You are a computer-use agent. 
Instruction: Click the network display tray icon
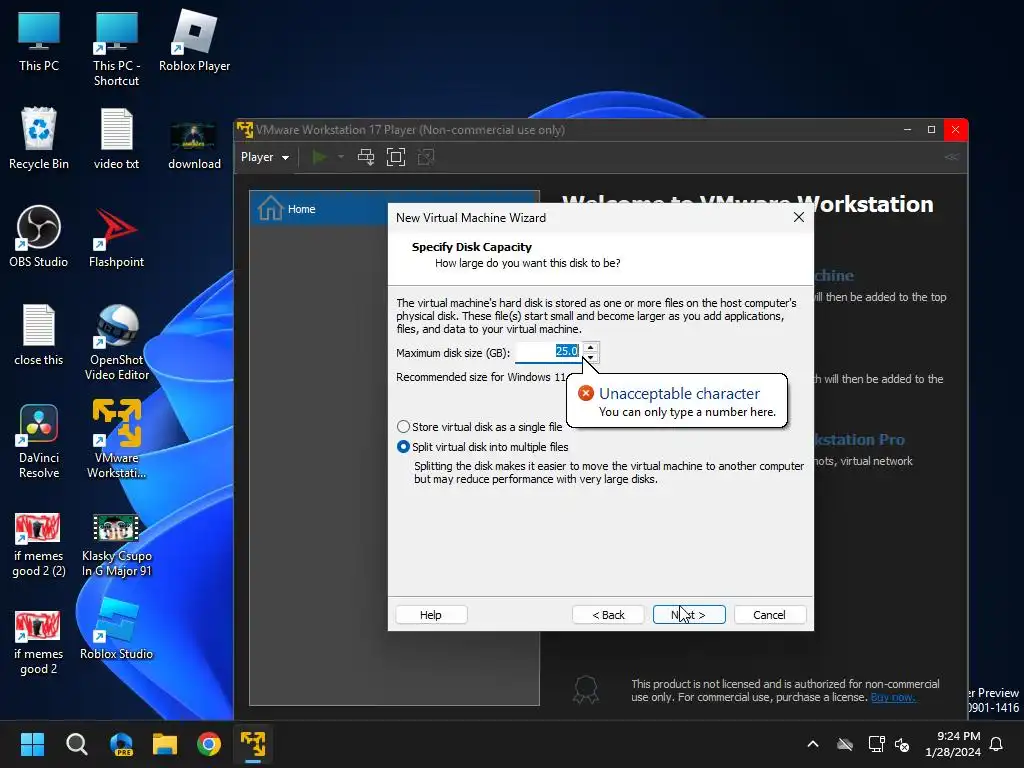tap(876, 744)
